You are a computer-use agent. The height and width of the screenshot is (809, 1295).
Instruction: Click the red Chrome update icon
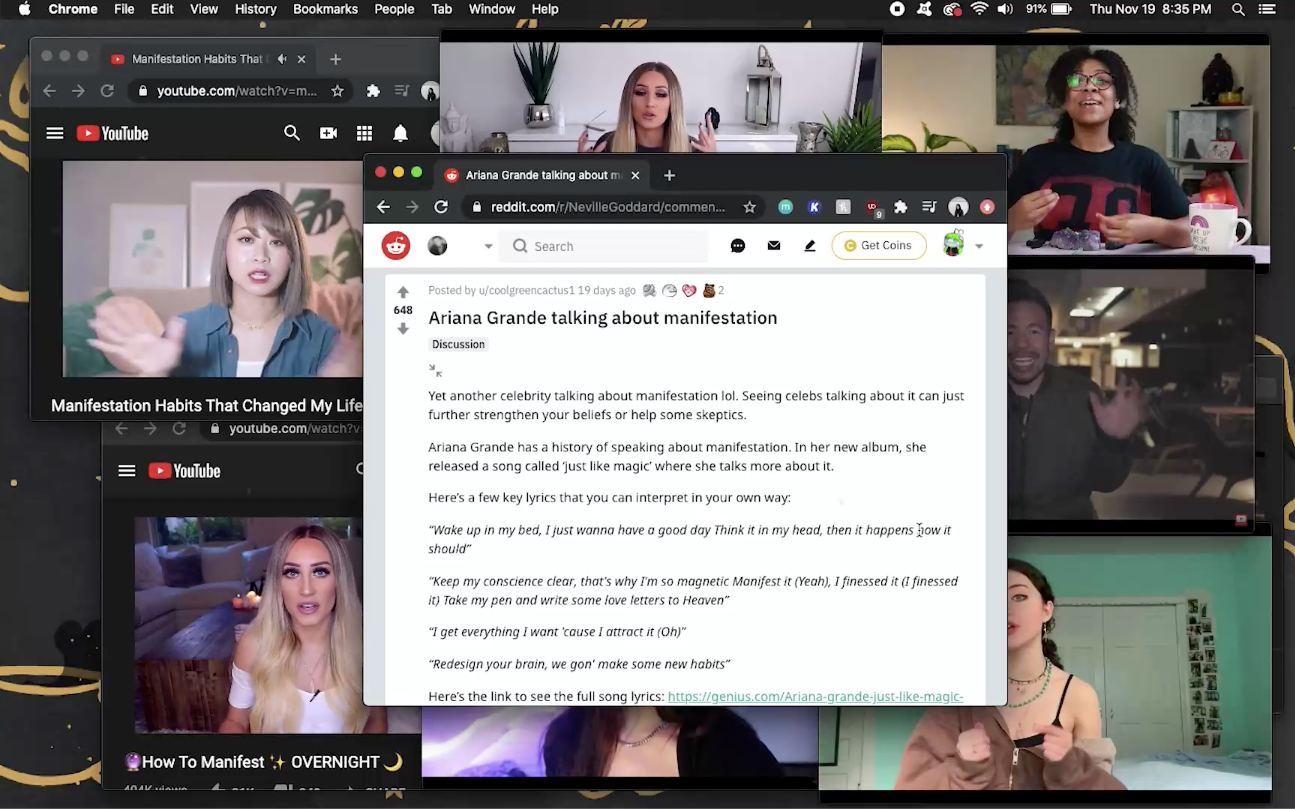(987, 207)
